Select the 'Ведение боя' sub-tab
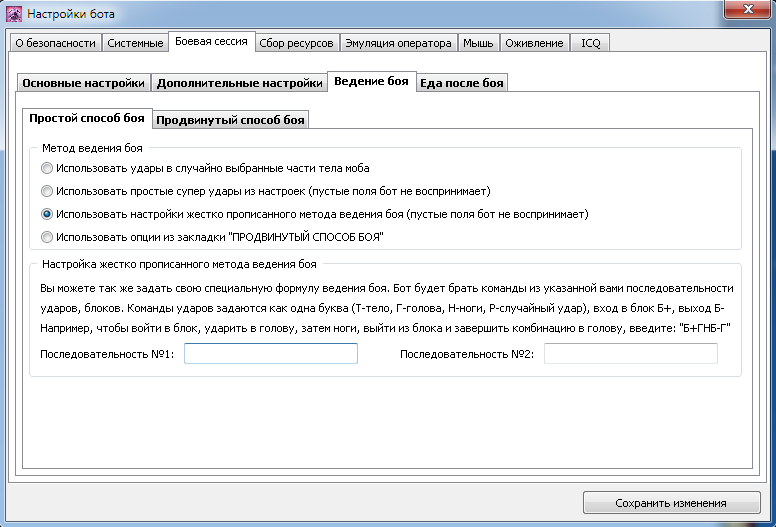776x527 pixels. [372, 81]
